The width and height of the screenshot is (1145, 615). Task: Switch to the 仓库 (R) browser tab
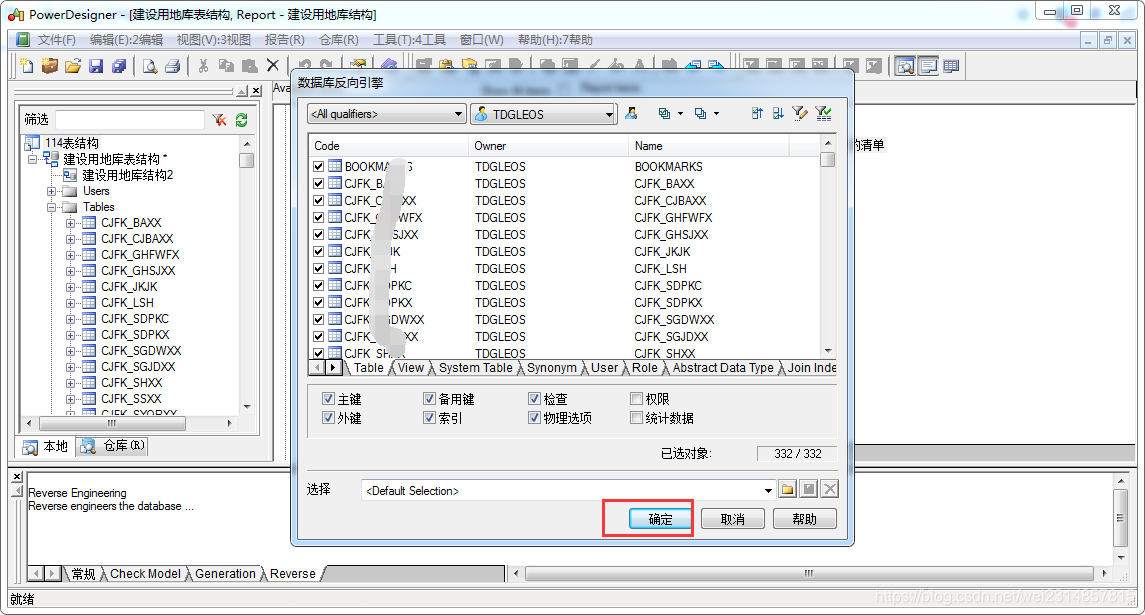click(x=113, y=446)
